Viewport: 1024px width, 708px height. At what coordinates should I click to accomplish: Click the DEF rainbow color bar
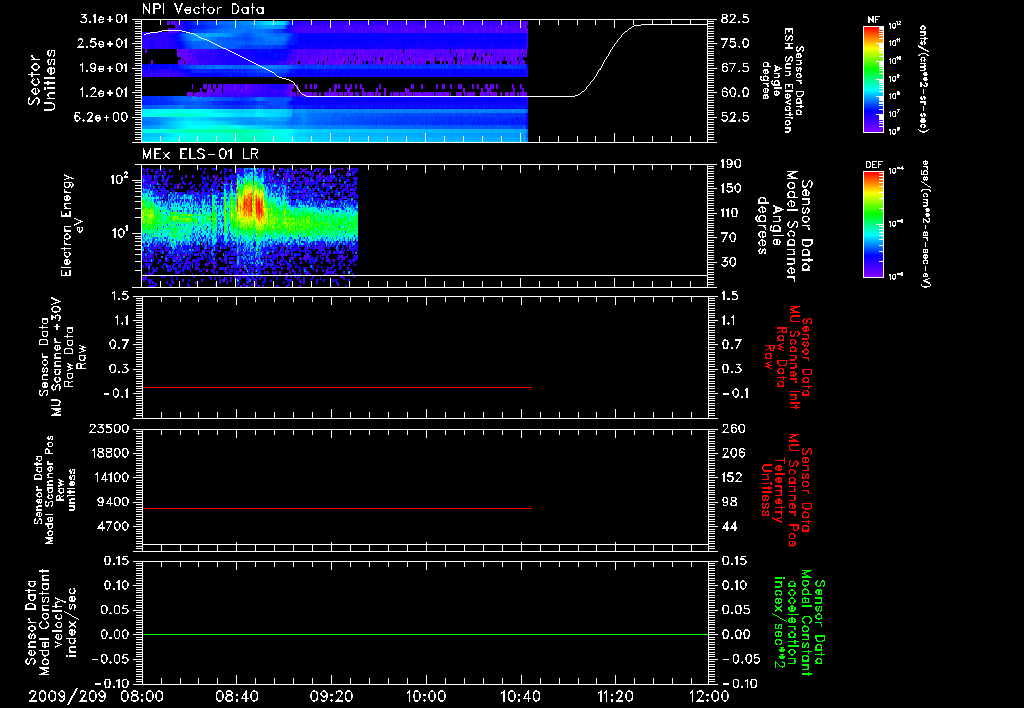[874, 225]
